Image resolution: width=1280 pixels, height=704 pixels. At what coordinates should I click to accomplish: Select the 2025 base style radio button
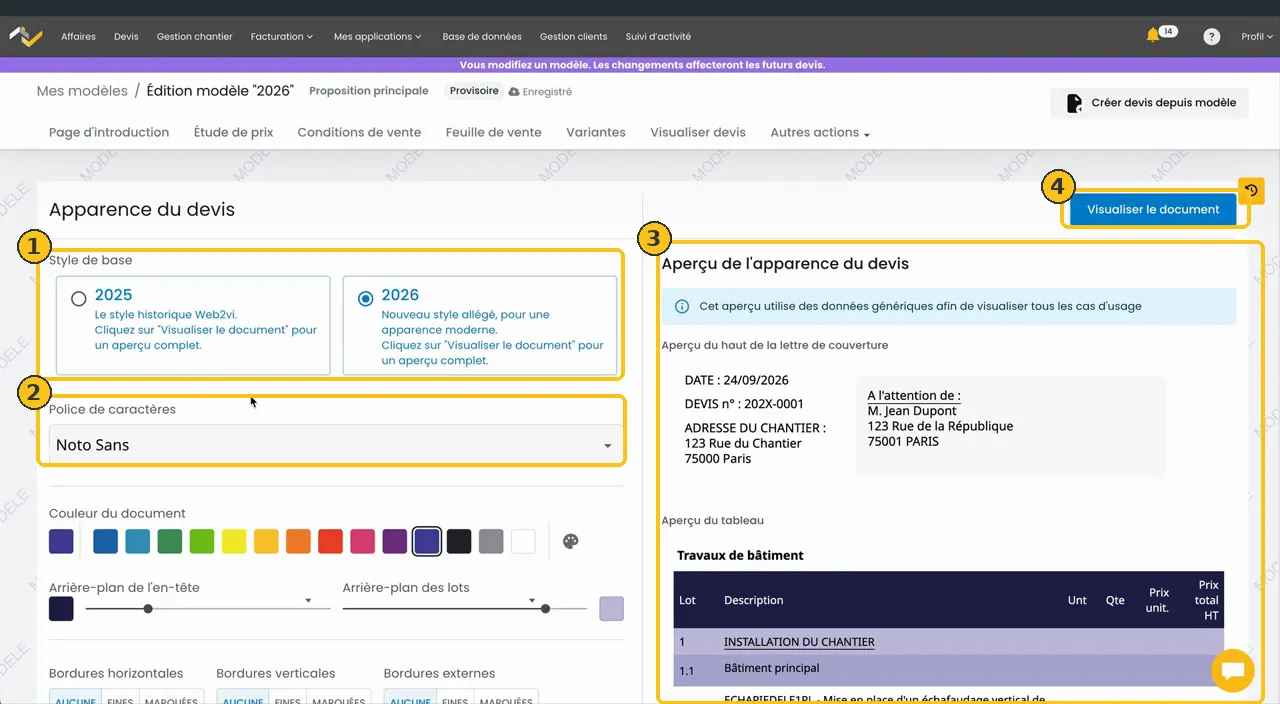(79, 298)
